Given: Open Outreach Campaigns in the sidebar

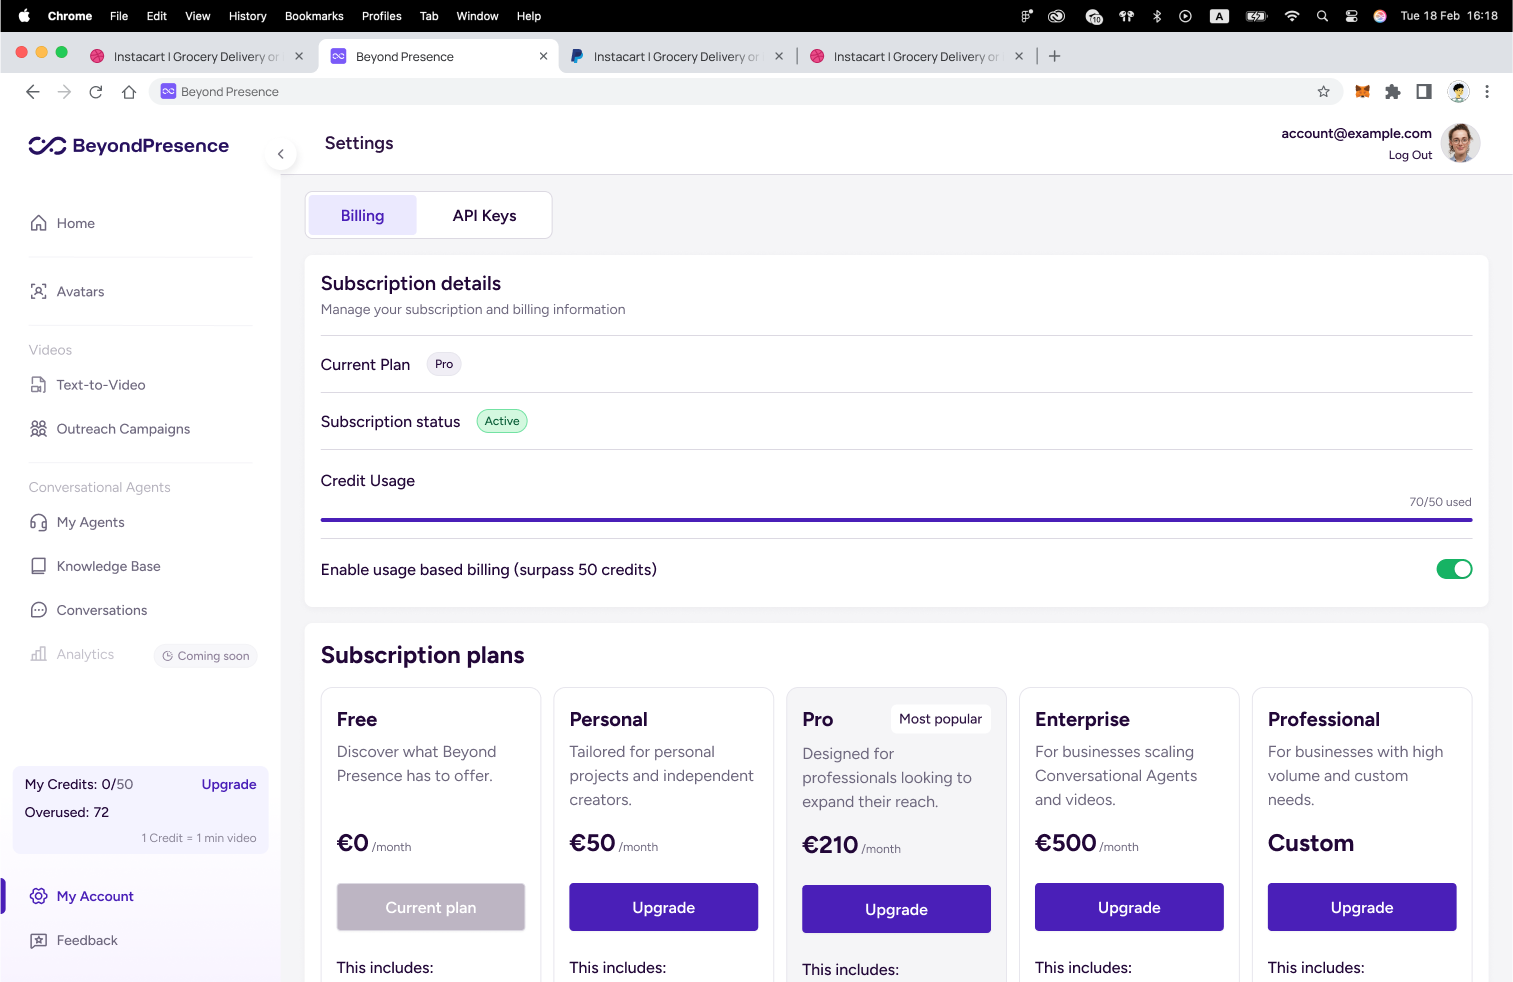Looking at the screenshot, I should click(110, 429).
